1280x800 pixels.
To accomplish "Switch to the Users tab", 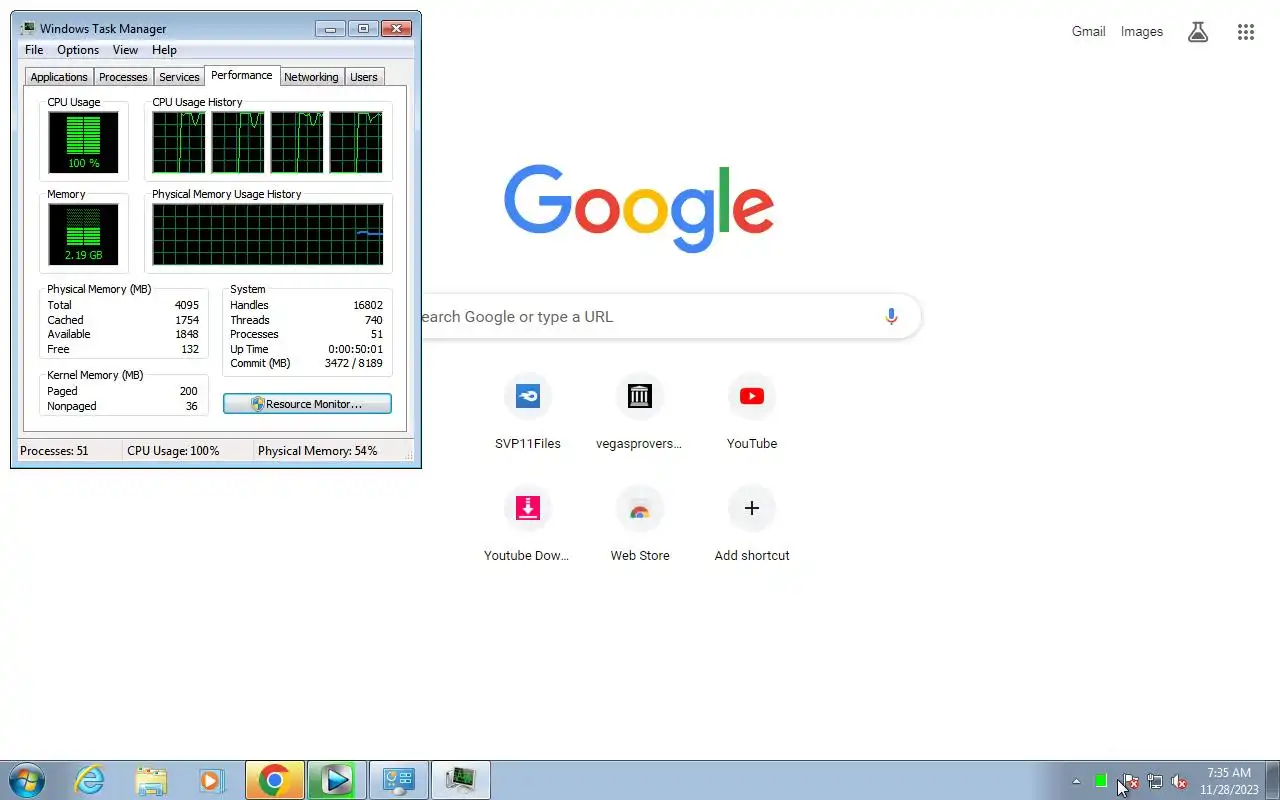I will click(364, 77).
